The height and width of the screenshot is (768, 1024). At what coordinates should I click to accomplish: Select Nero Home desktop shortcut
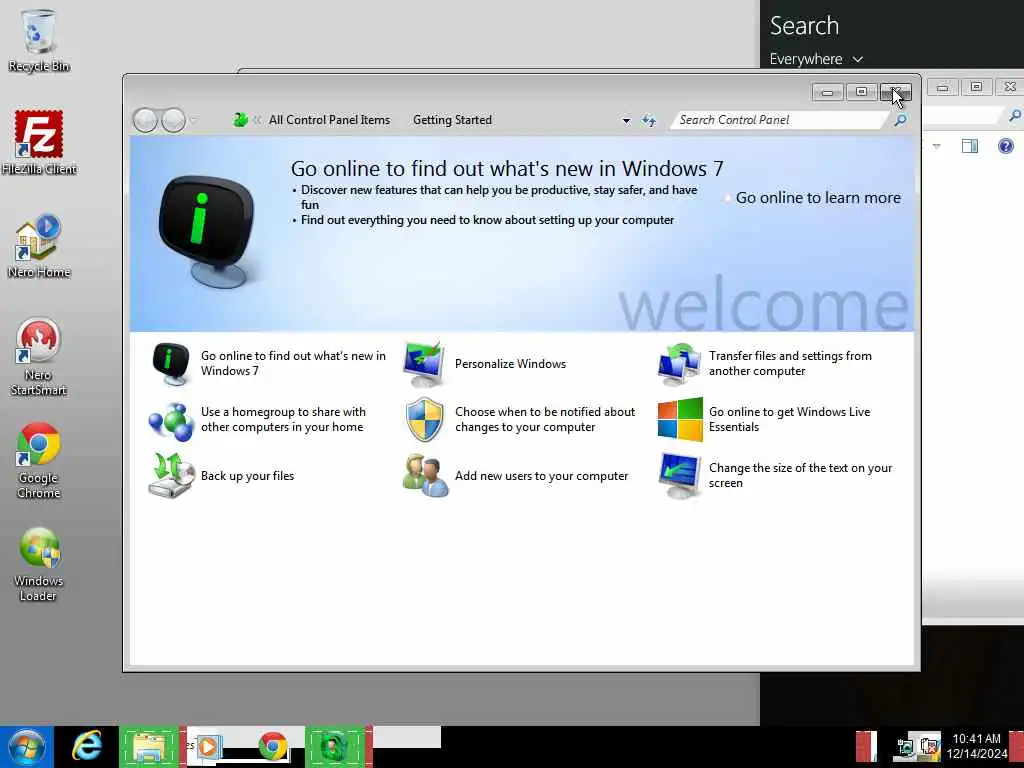click(x=39, y=246)
